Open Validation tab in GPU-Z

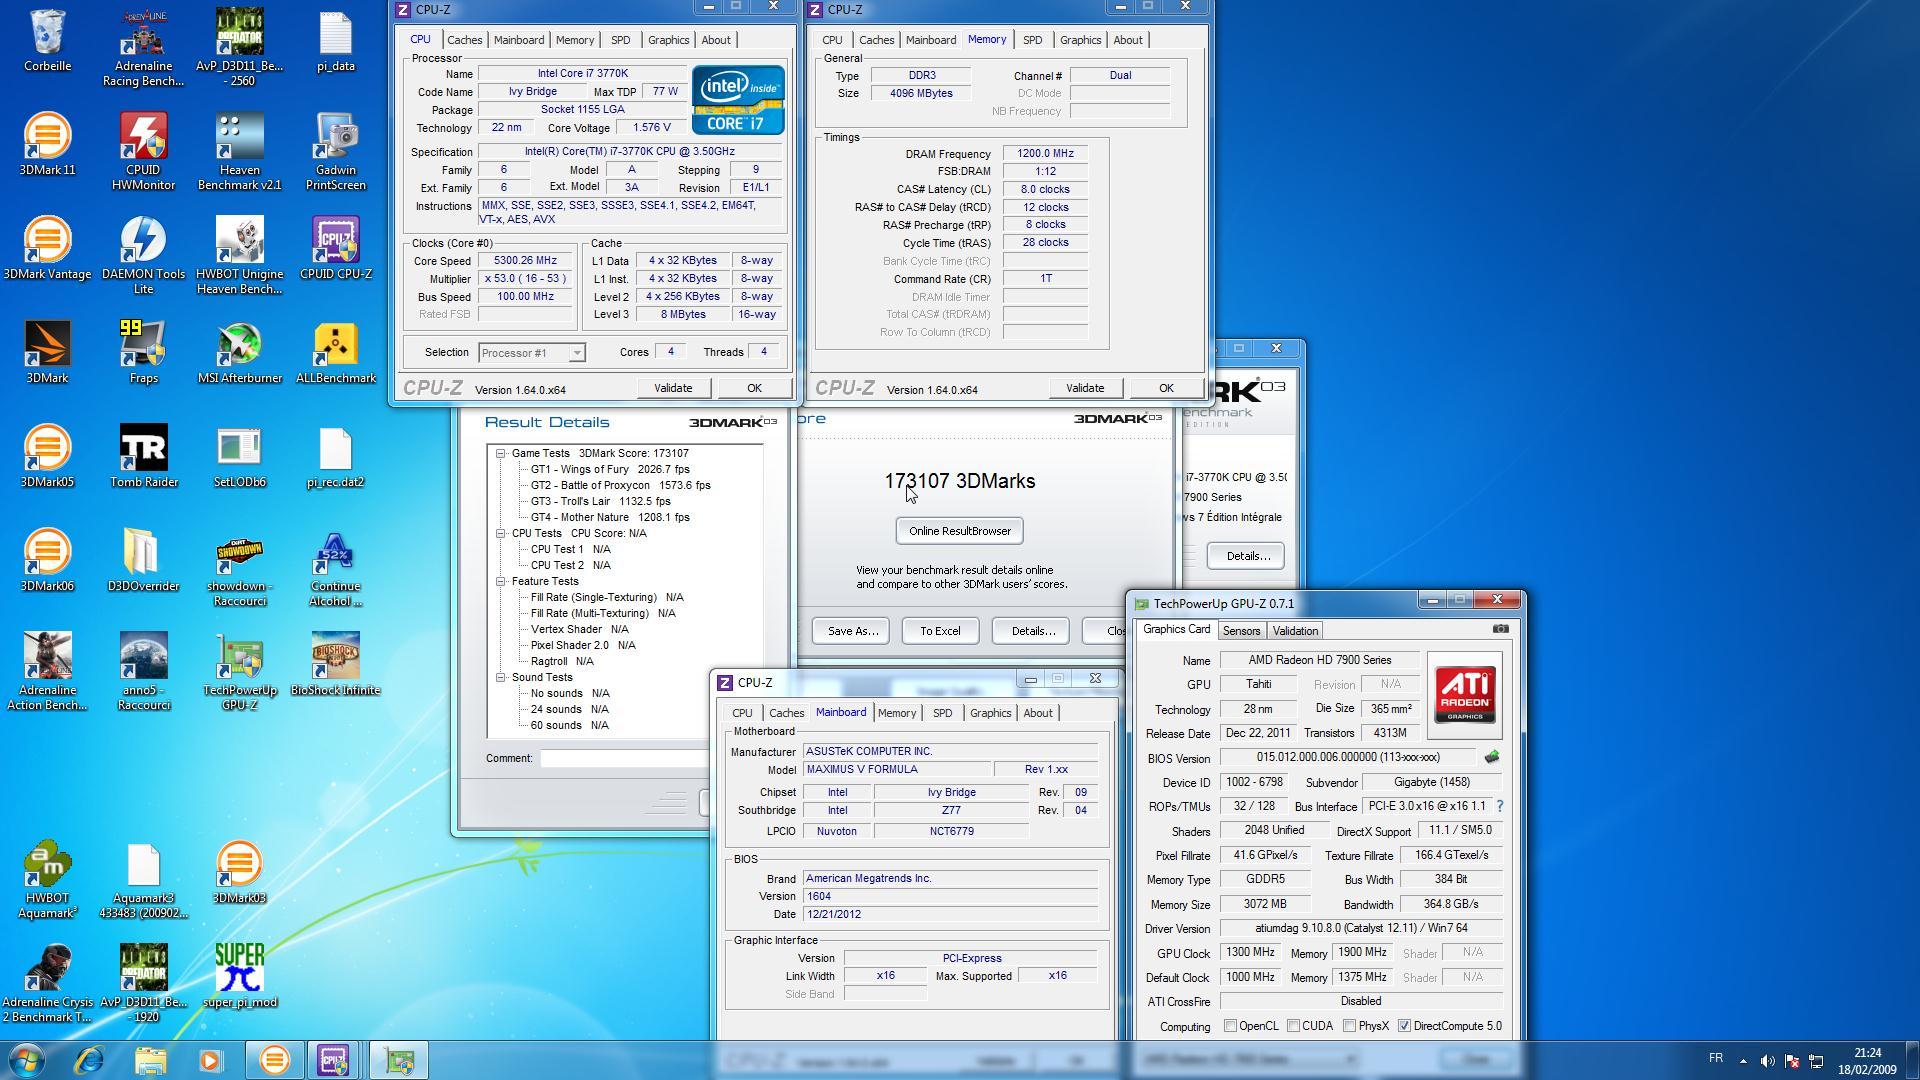1295,631
